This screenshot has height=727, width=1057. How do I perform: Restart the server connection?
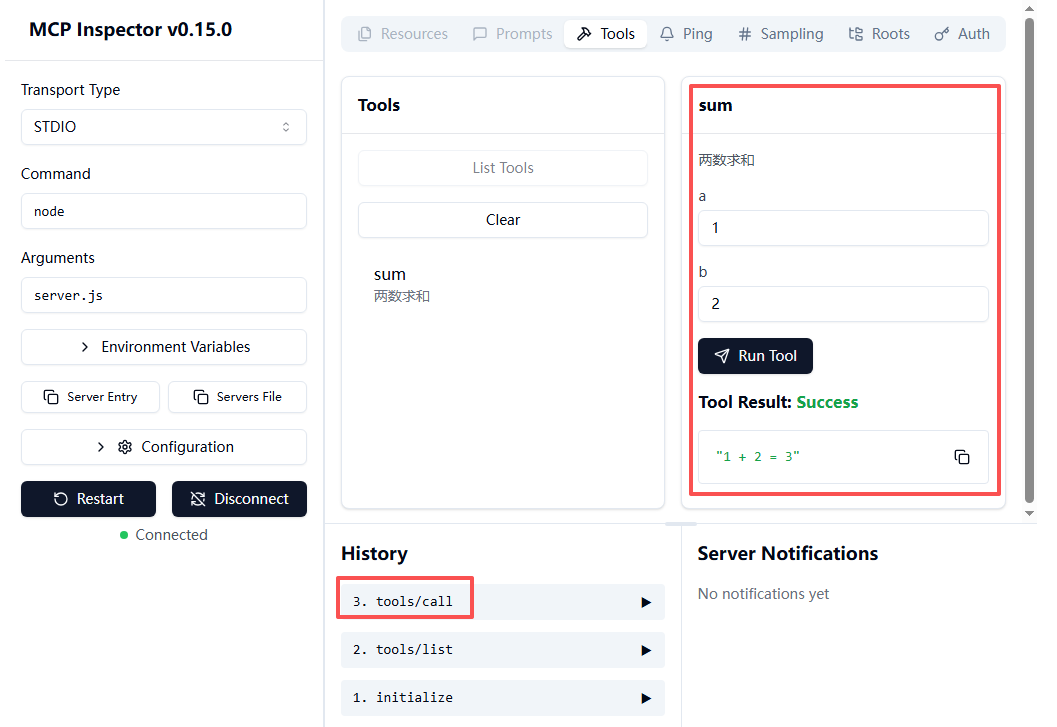[88, 499]
